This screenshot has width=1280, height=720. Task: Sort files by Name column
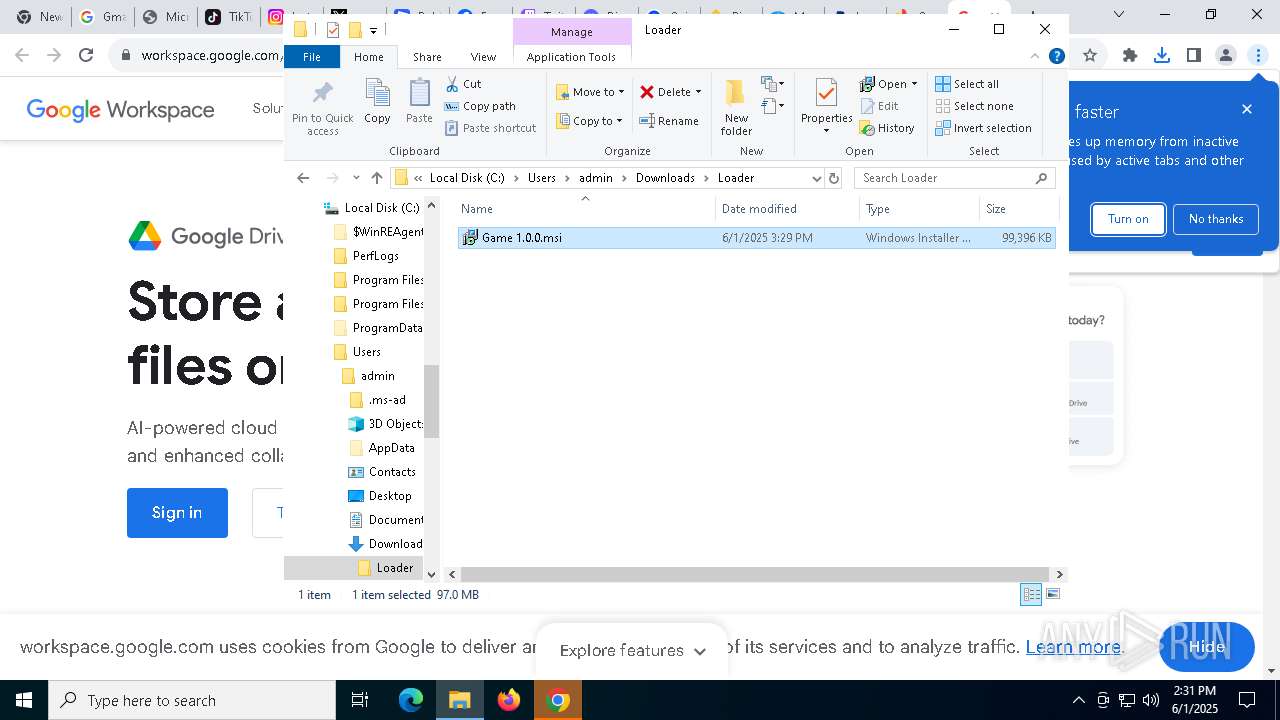[586, 209]
